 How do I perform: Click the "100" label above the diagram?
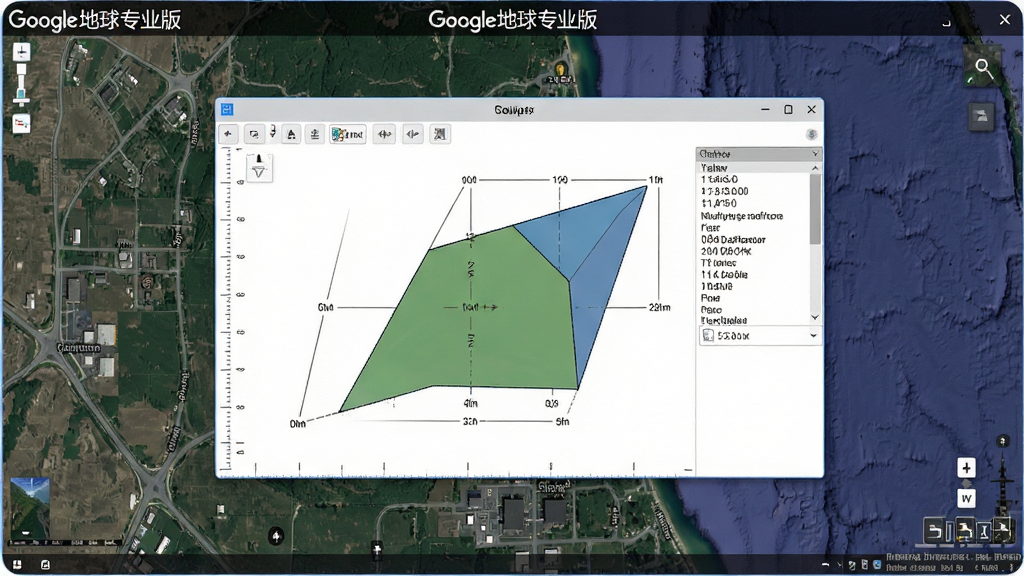coord(560,180)
